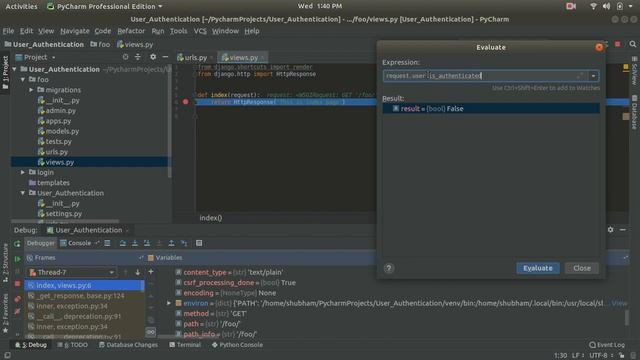Open the Event Log

click(x=607, y=345)
